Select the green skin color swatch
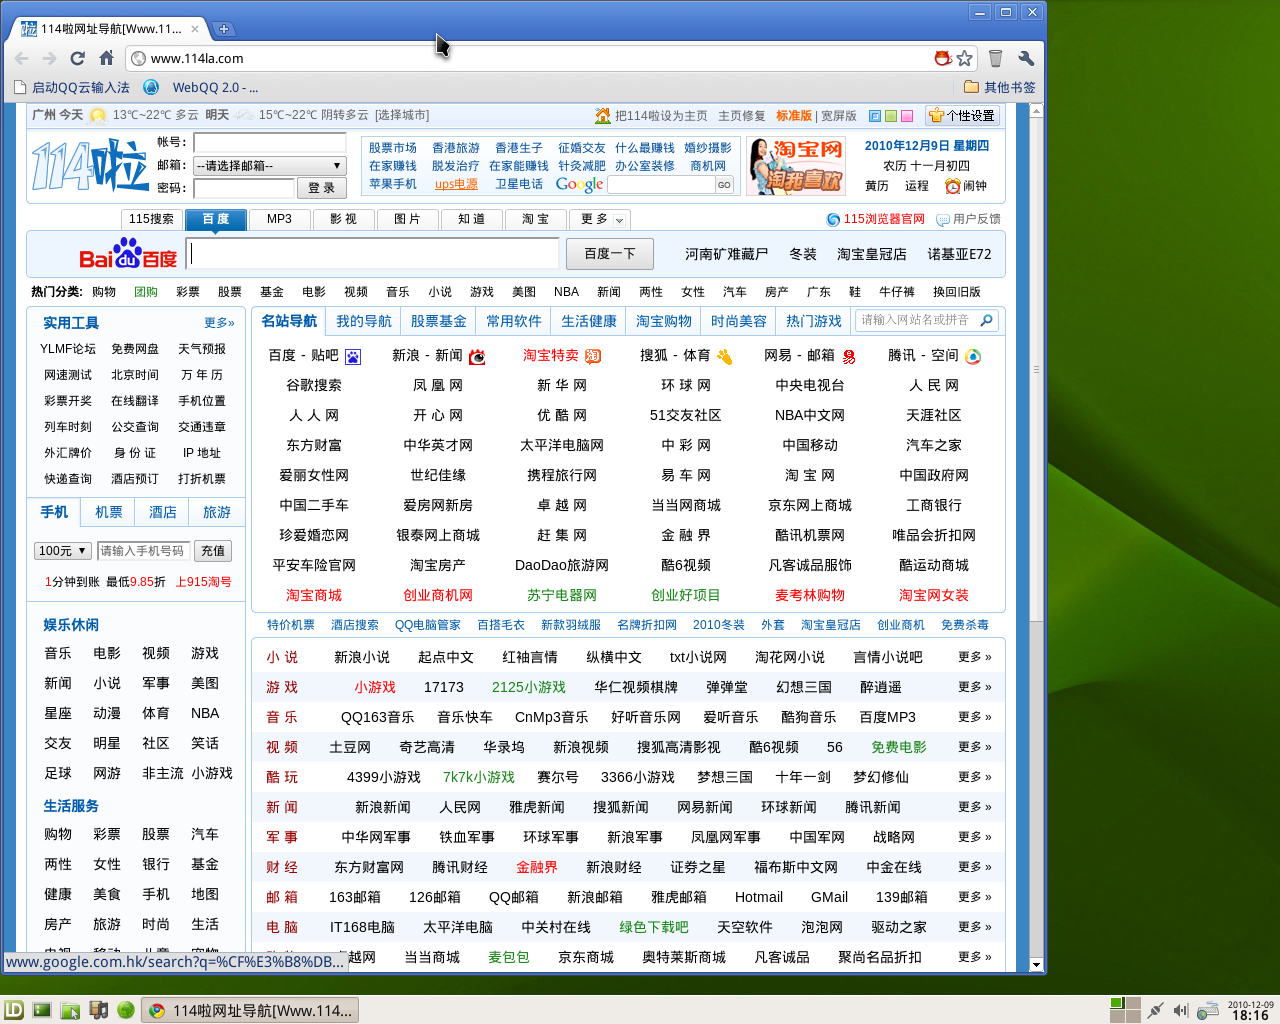The width and height of the screenshot is (1280, 1024). coord(891,116)
